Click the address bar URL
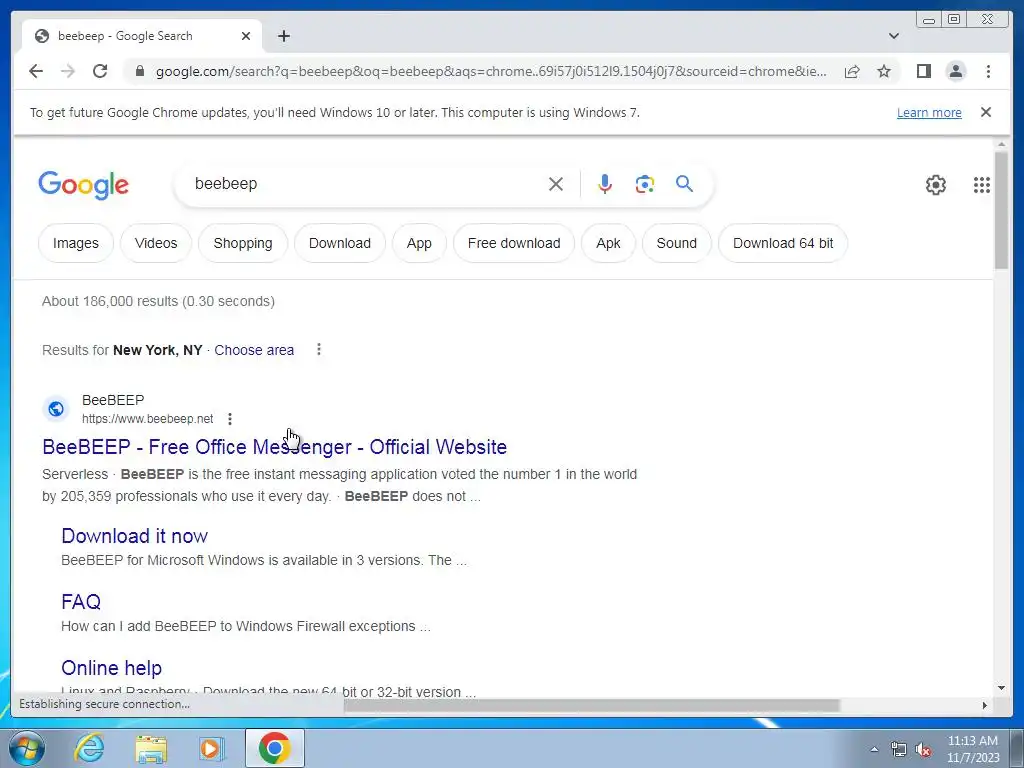 (x=491, y=71)
